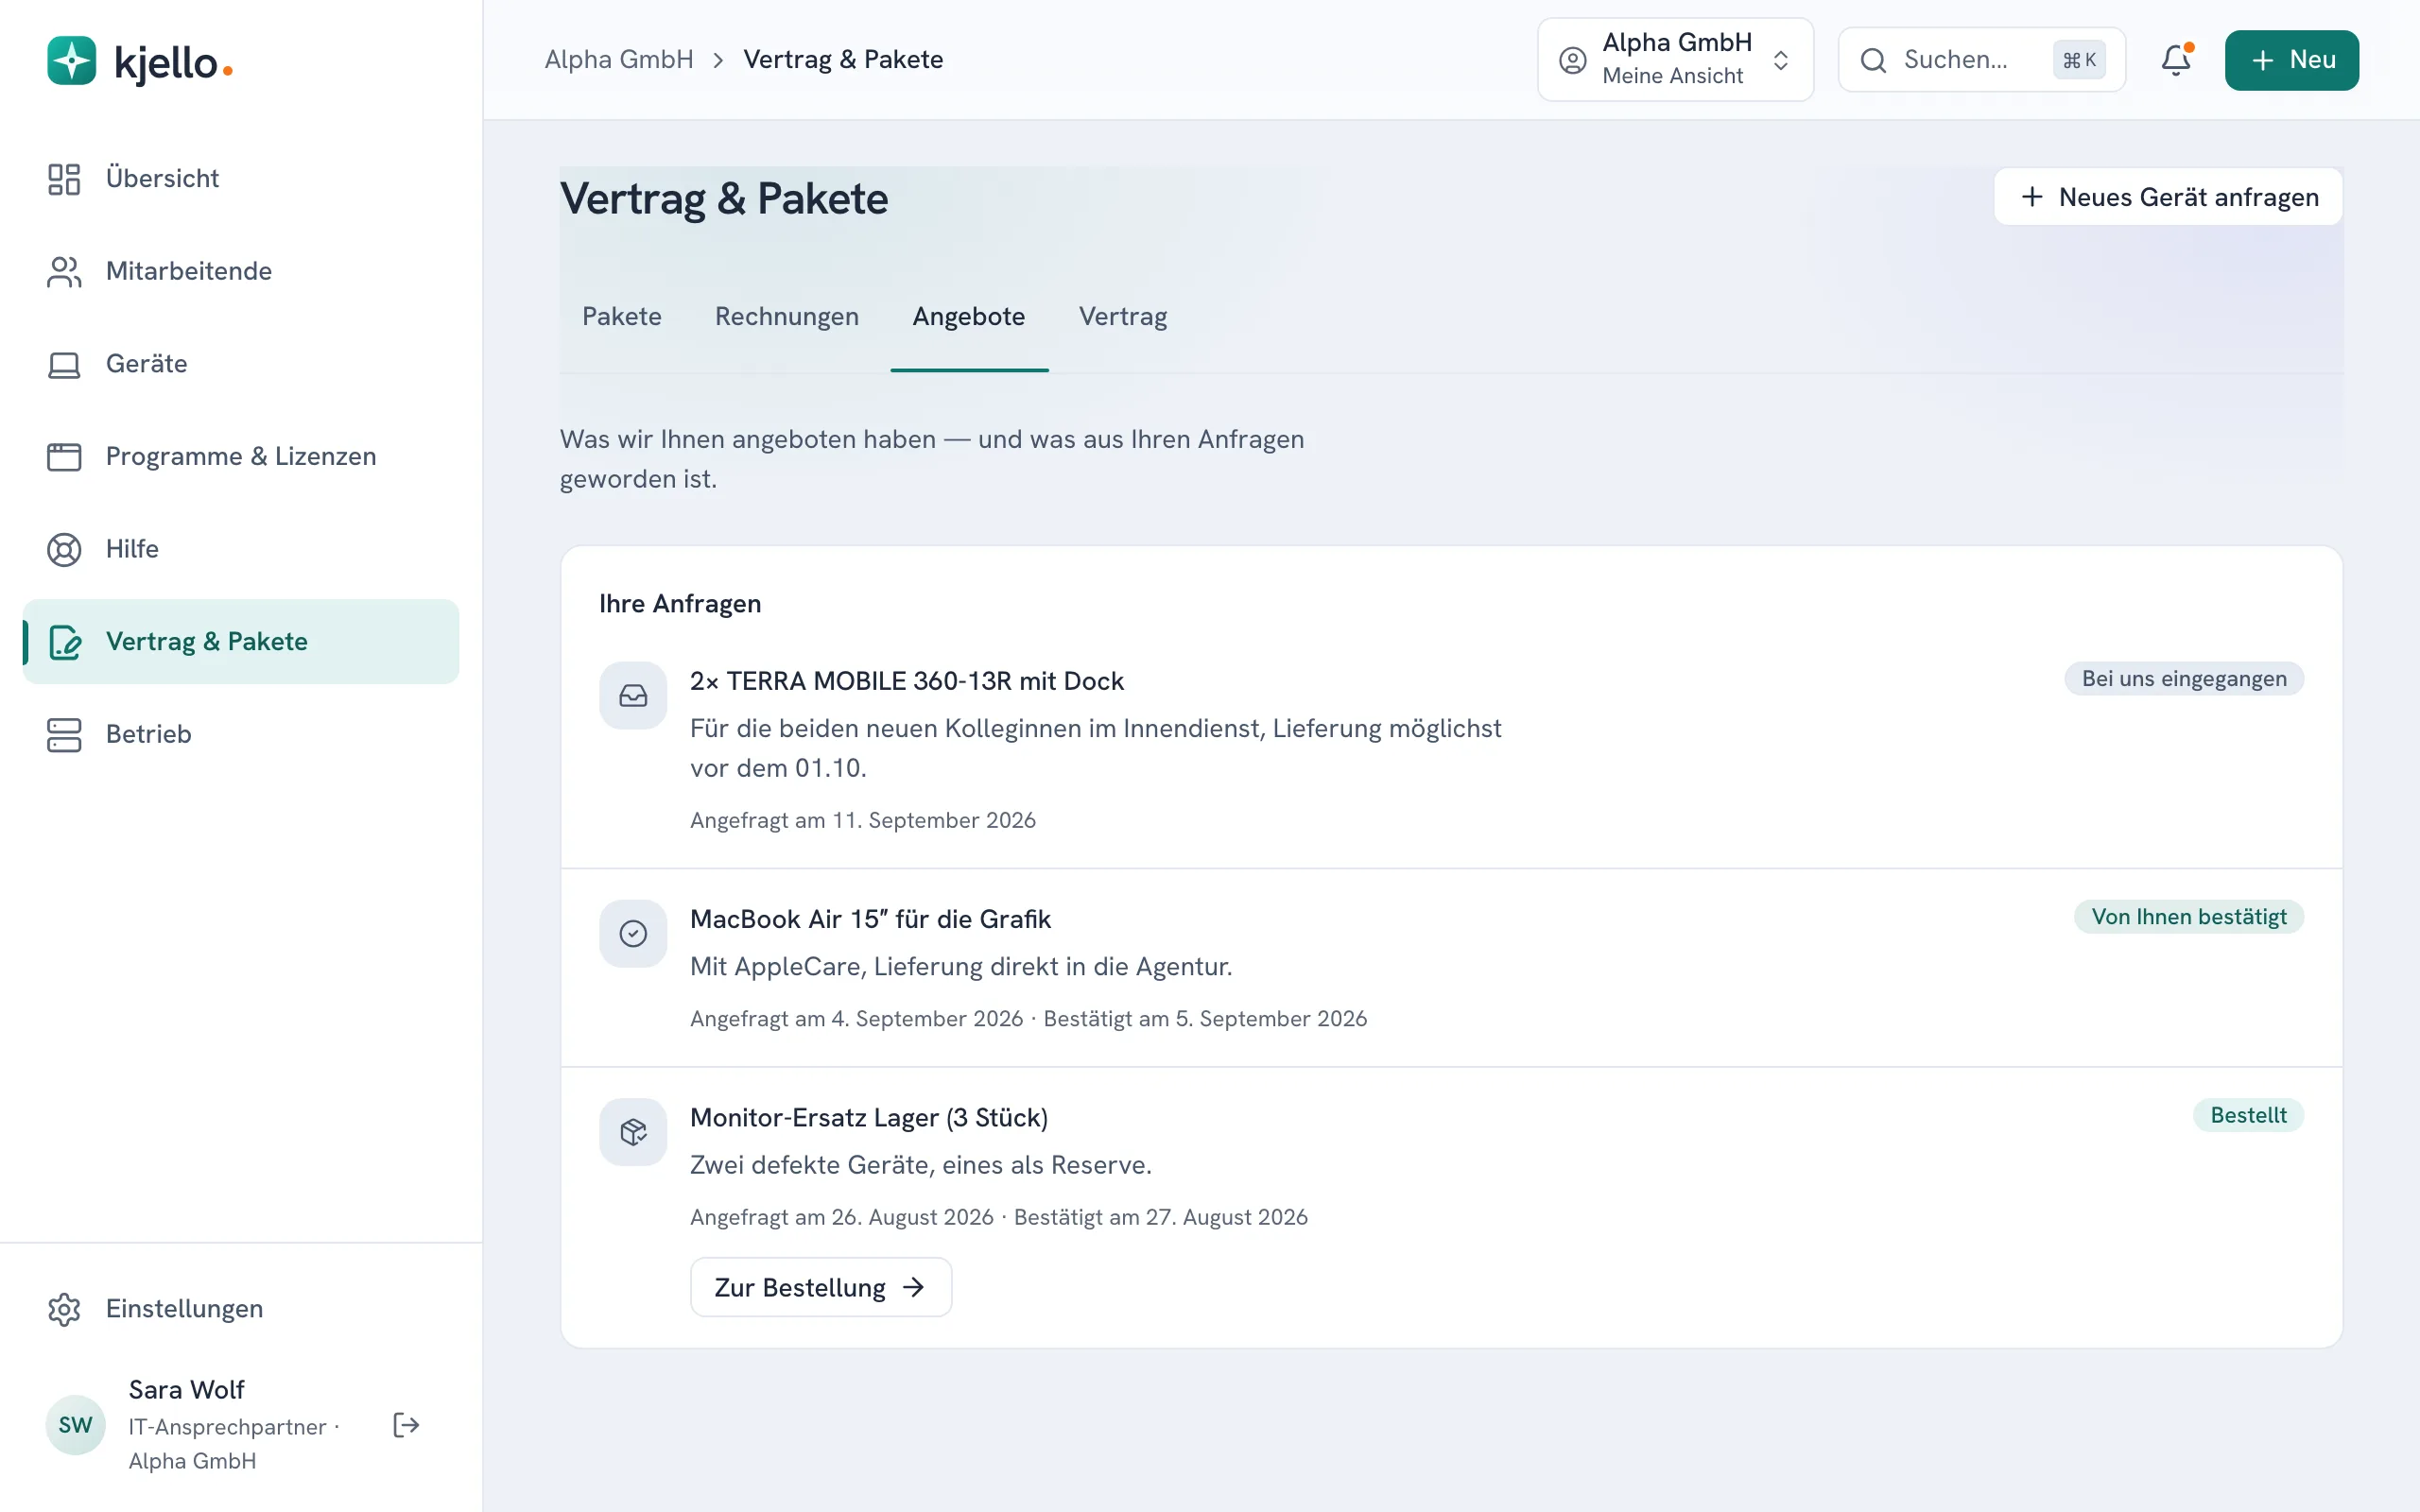The height and width of the screenshot is (1512, 2420).
Task: Click the green Neu button
Action: pos(2292,60)
